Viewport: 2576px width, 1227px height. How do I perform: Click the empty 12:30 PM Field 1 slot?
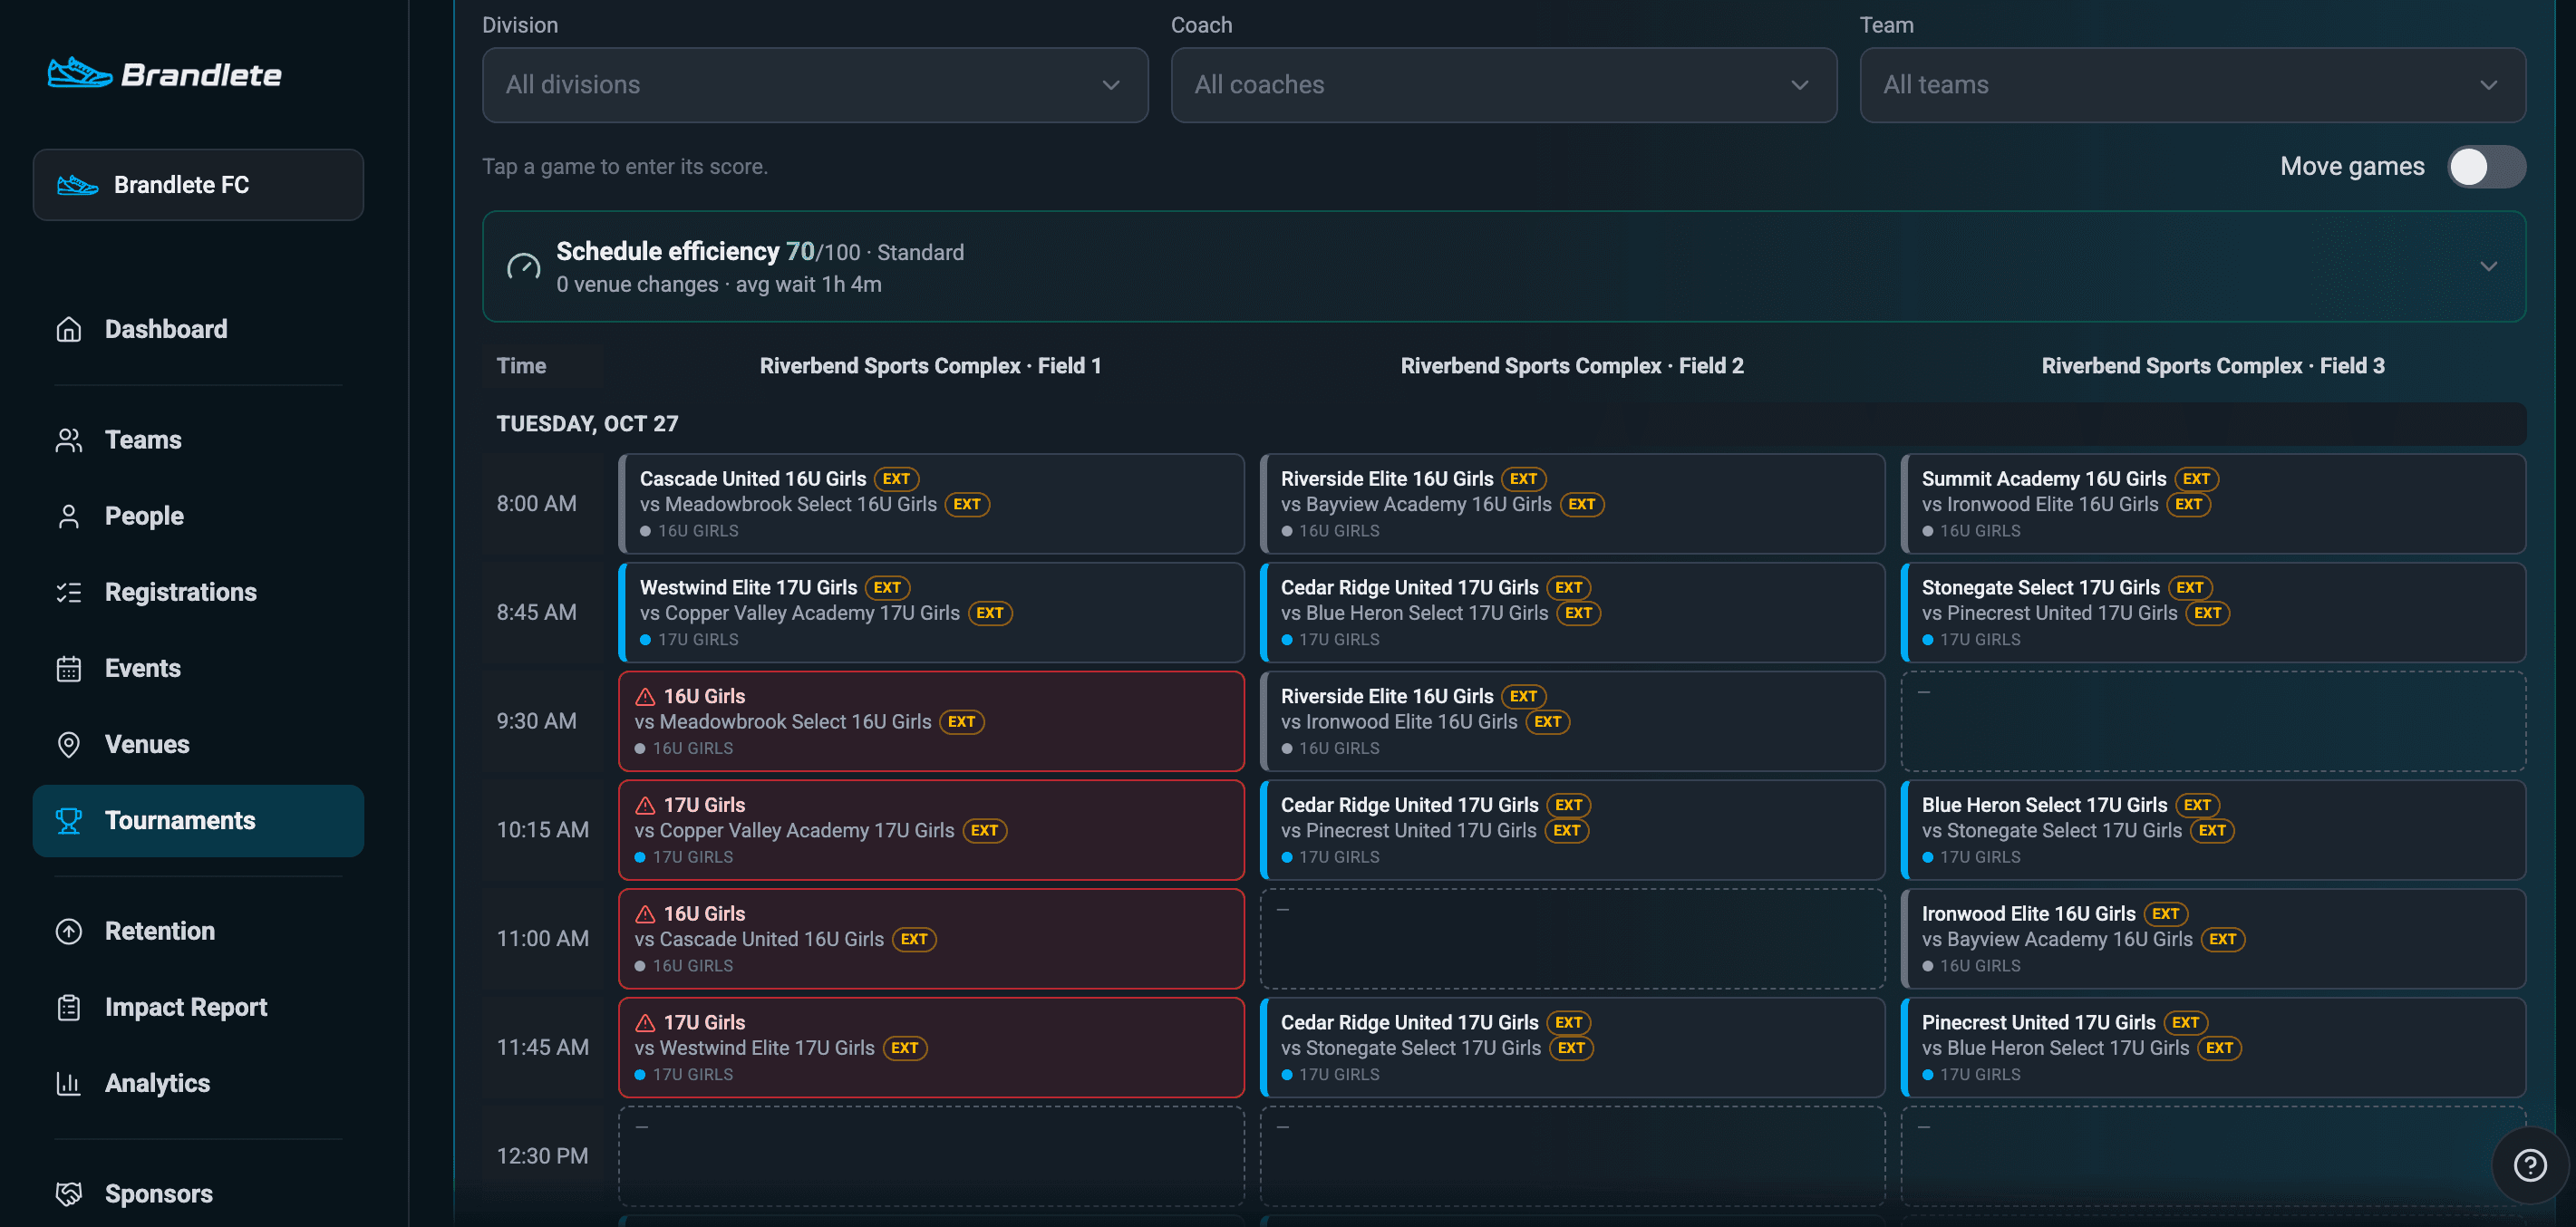click(931, 1156)
